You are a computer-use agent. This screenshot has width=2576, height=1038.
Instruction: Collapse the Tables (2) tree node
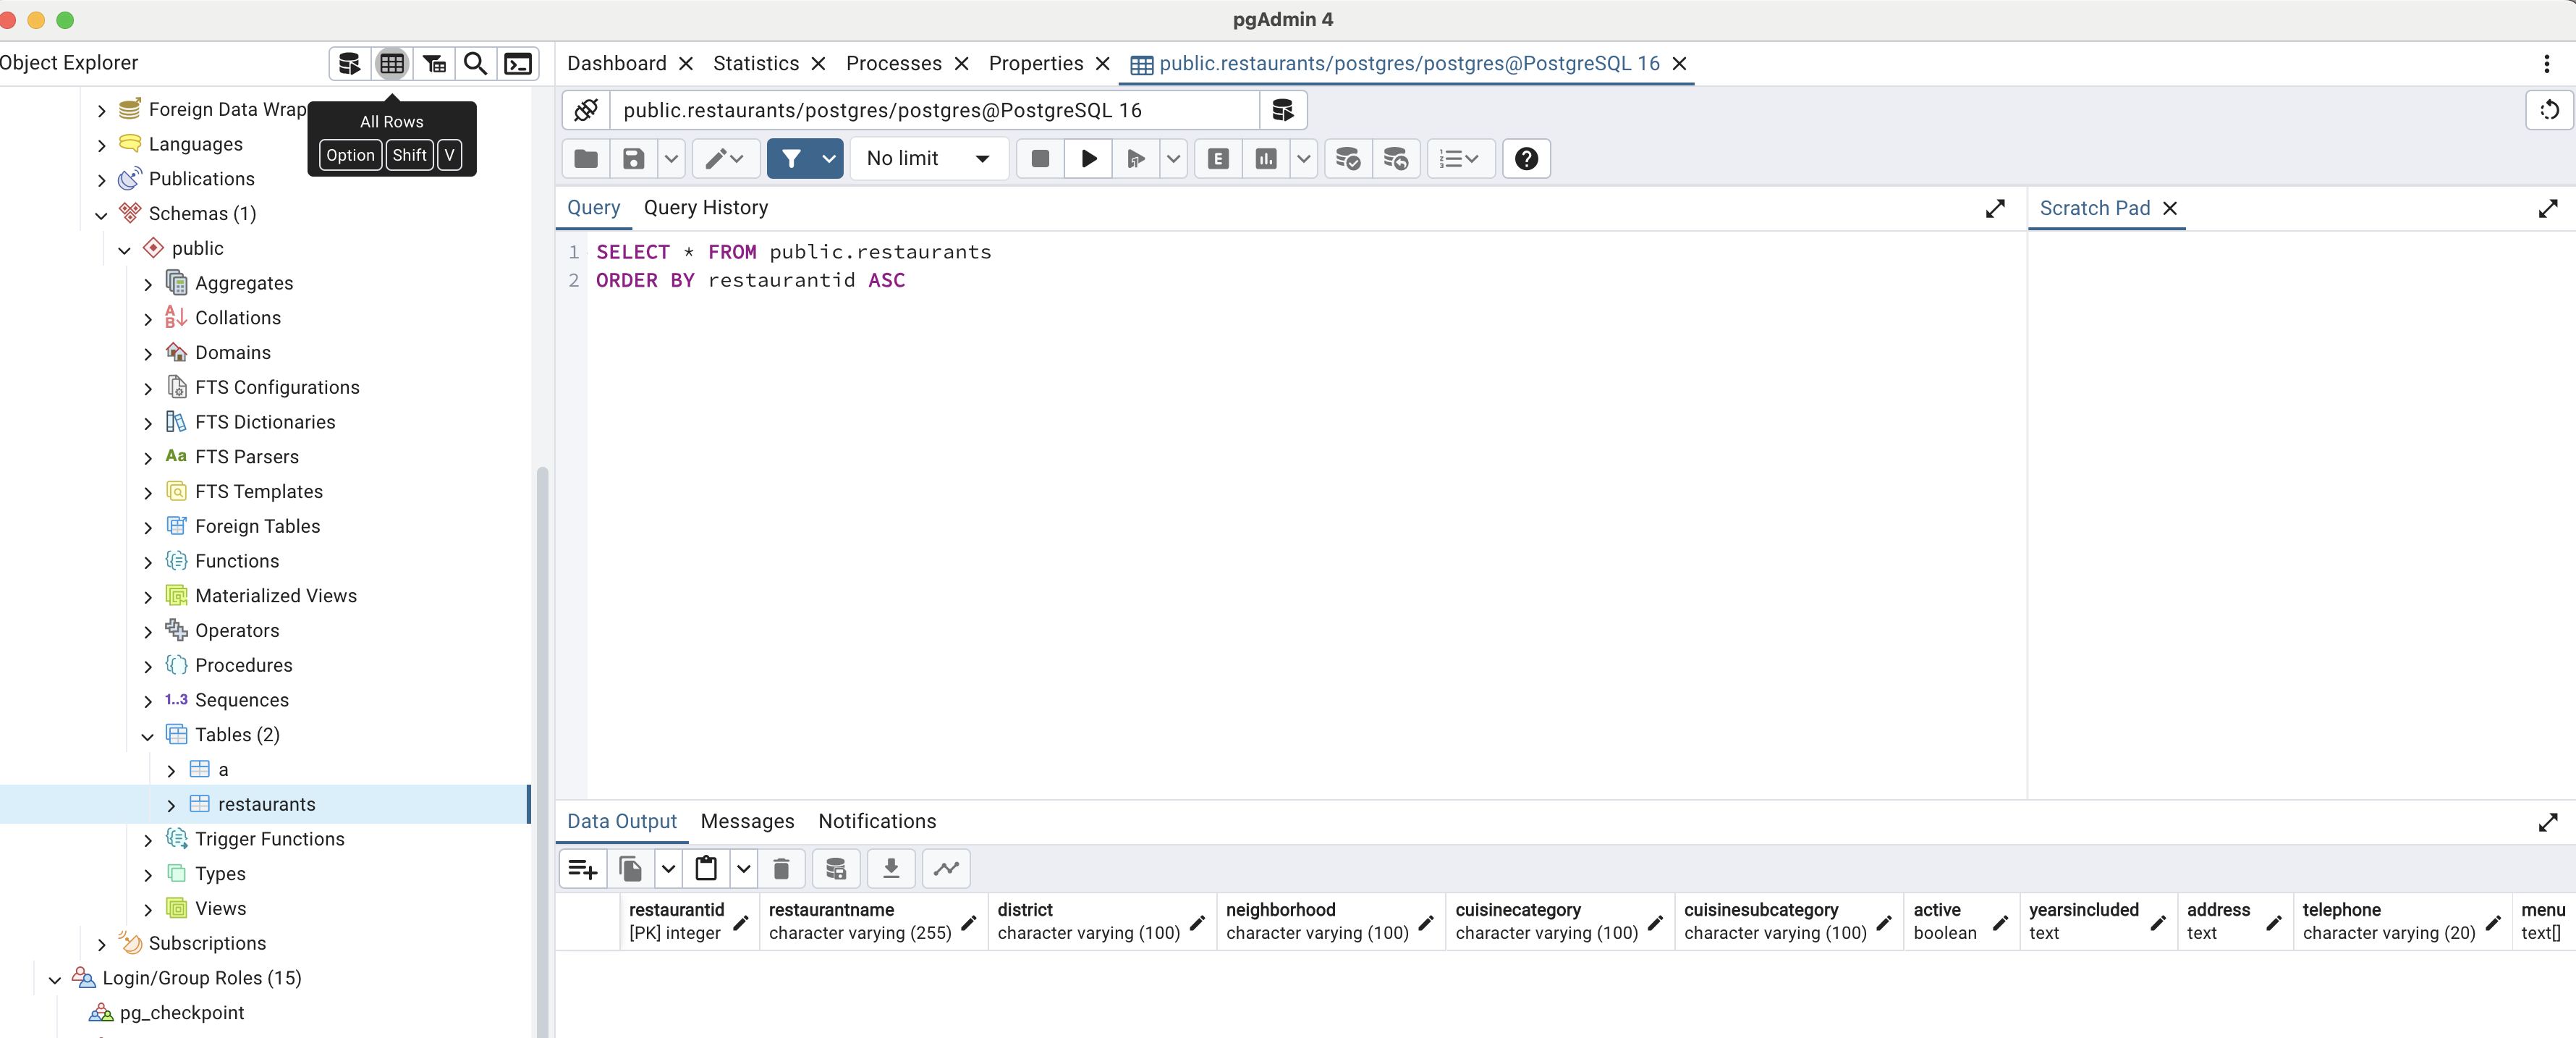point(148,736)
